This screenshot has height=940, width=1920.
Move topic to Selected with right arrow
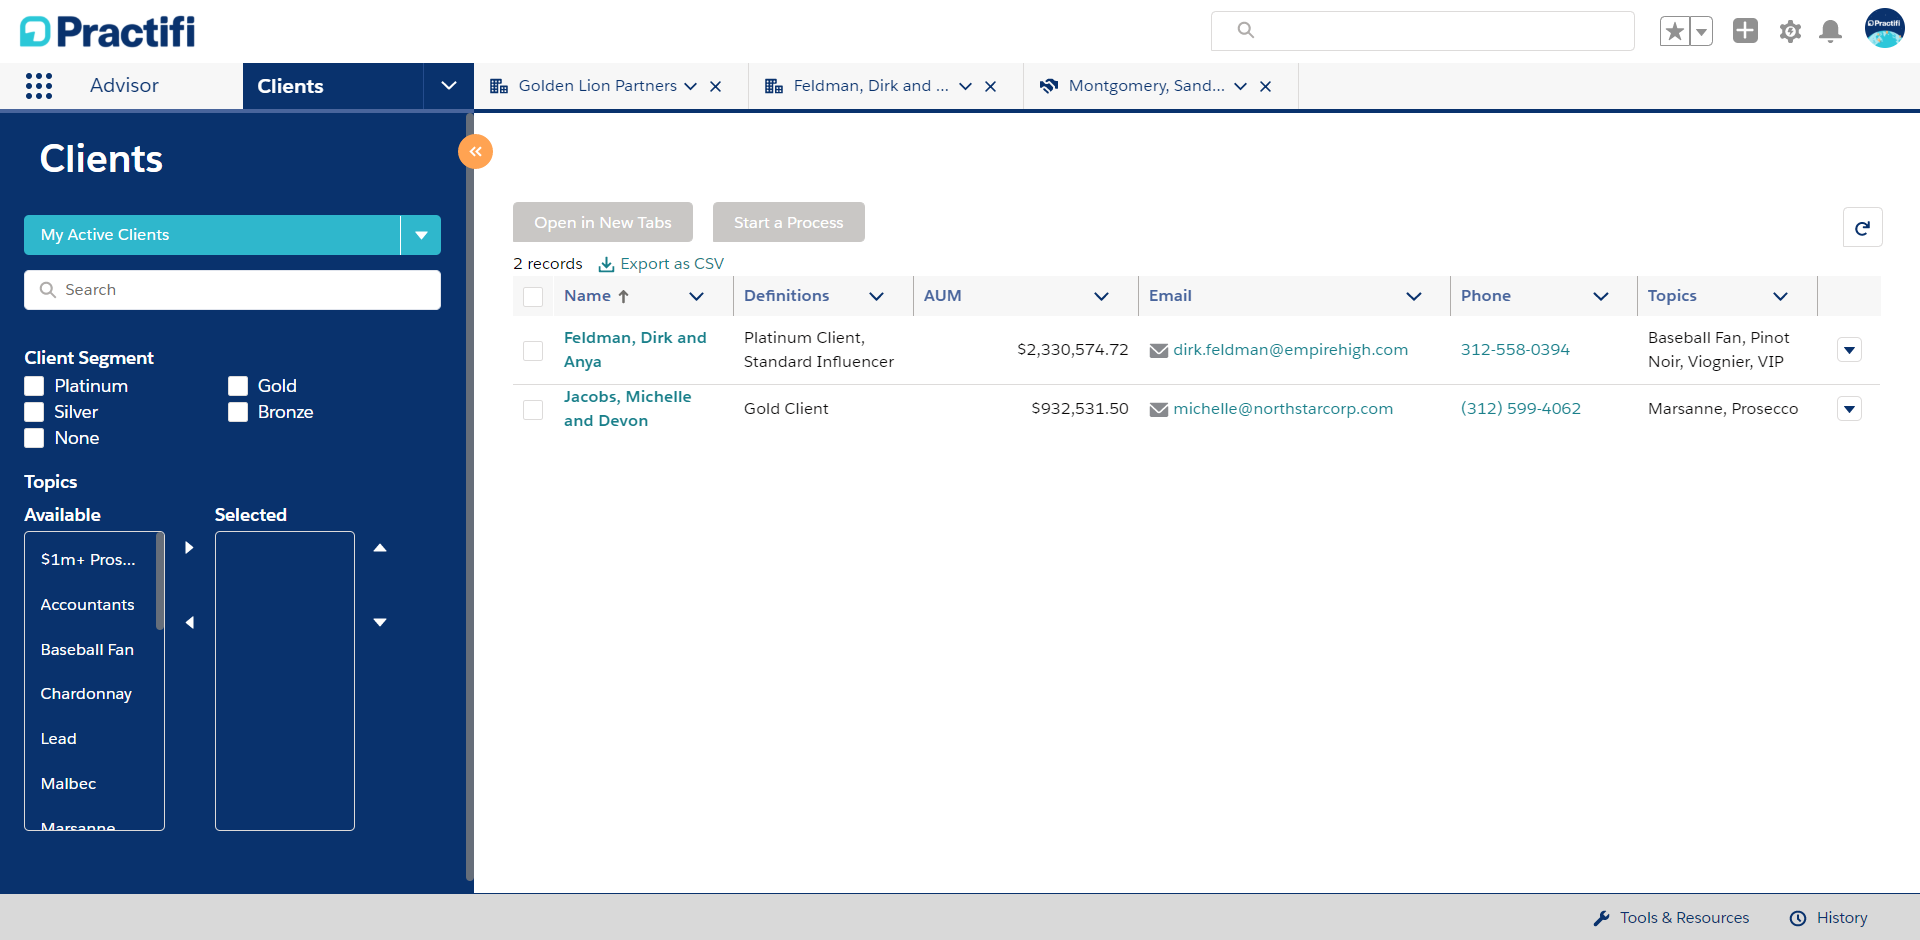[189, 548]
